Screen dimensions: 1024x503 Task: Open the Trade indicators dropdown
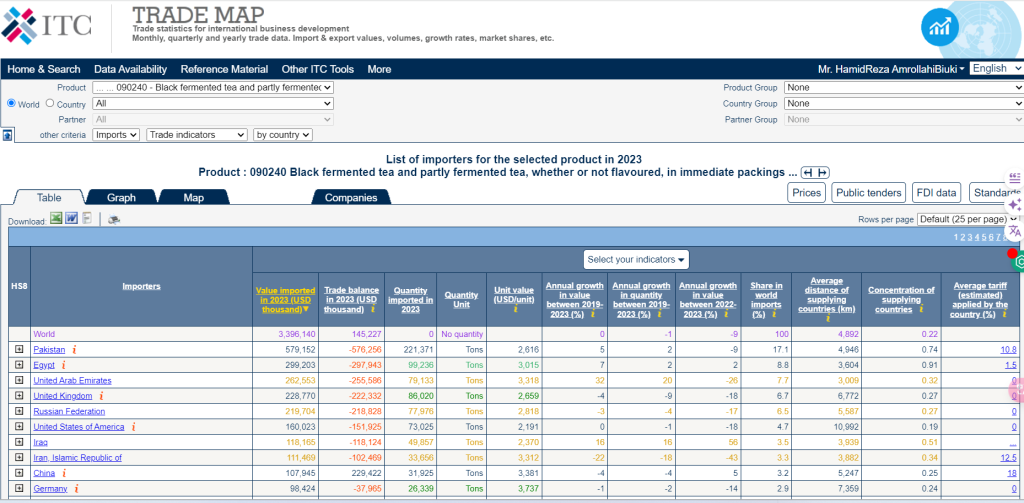(x=197, y=135)
